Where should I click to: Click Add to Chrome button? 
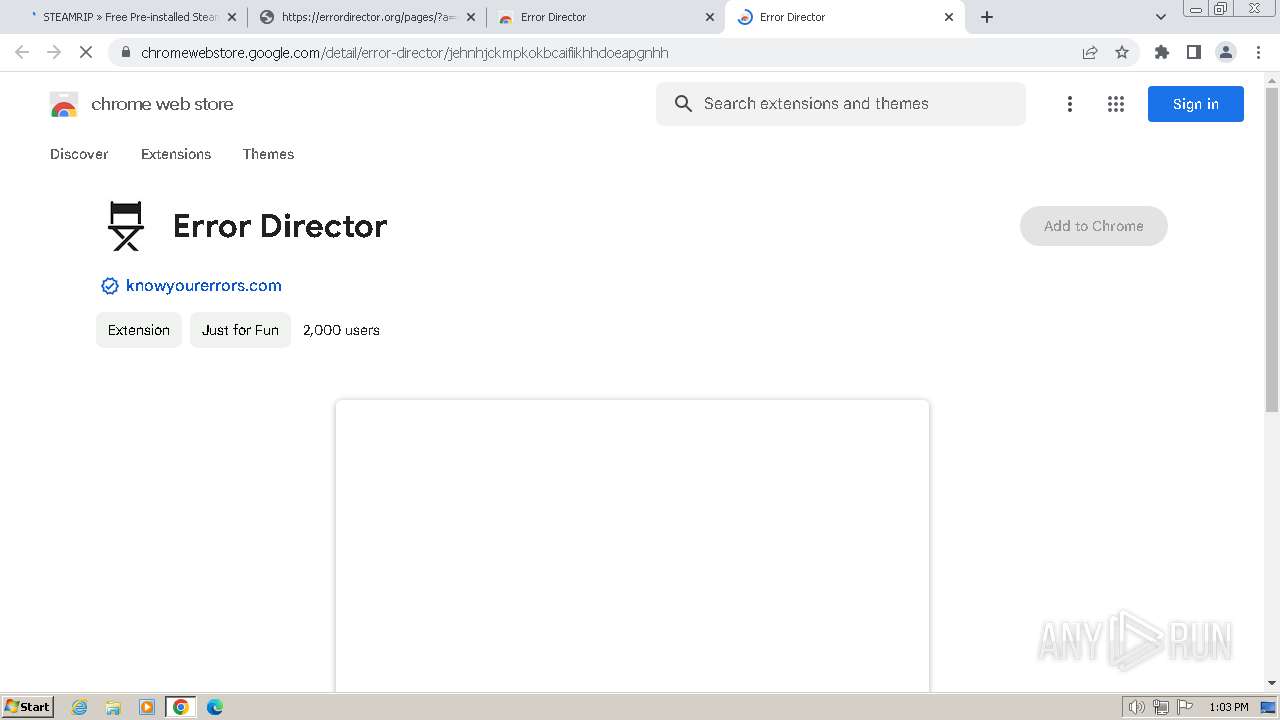[x=1094, y=226]
